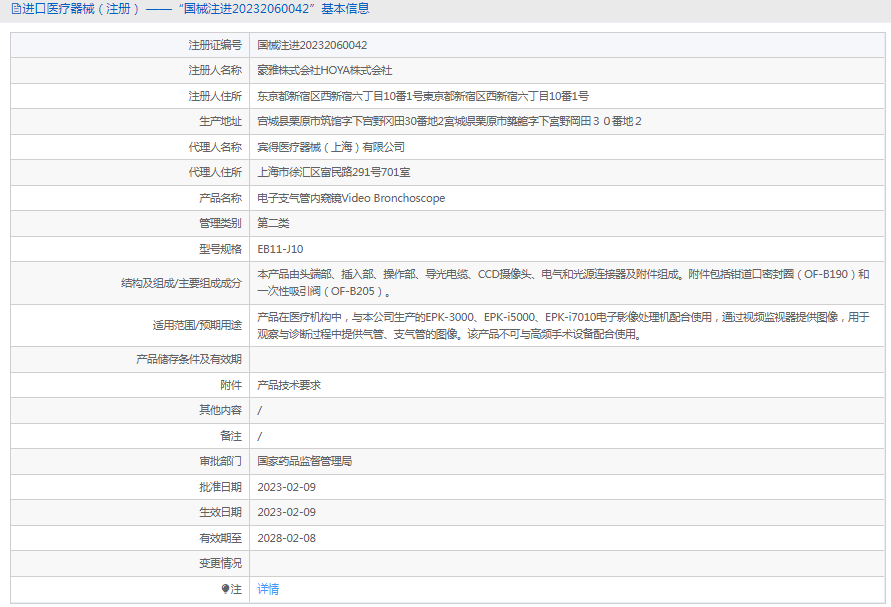Select the registrant name 豪雅株式会社HOYA株式会社
The image size is (891, 607).
pos(324,70)
